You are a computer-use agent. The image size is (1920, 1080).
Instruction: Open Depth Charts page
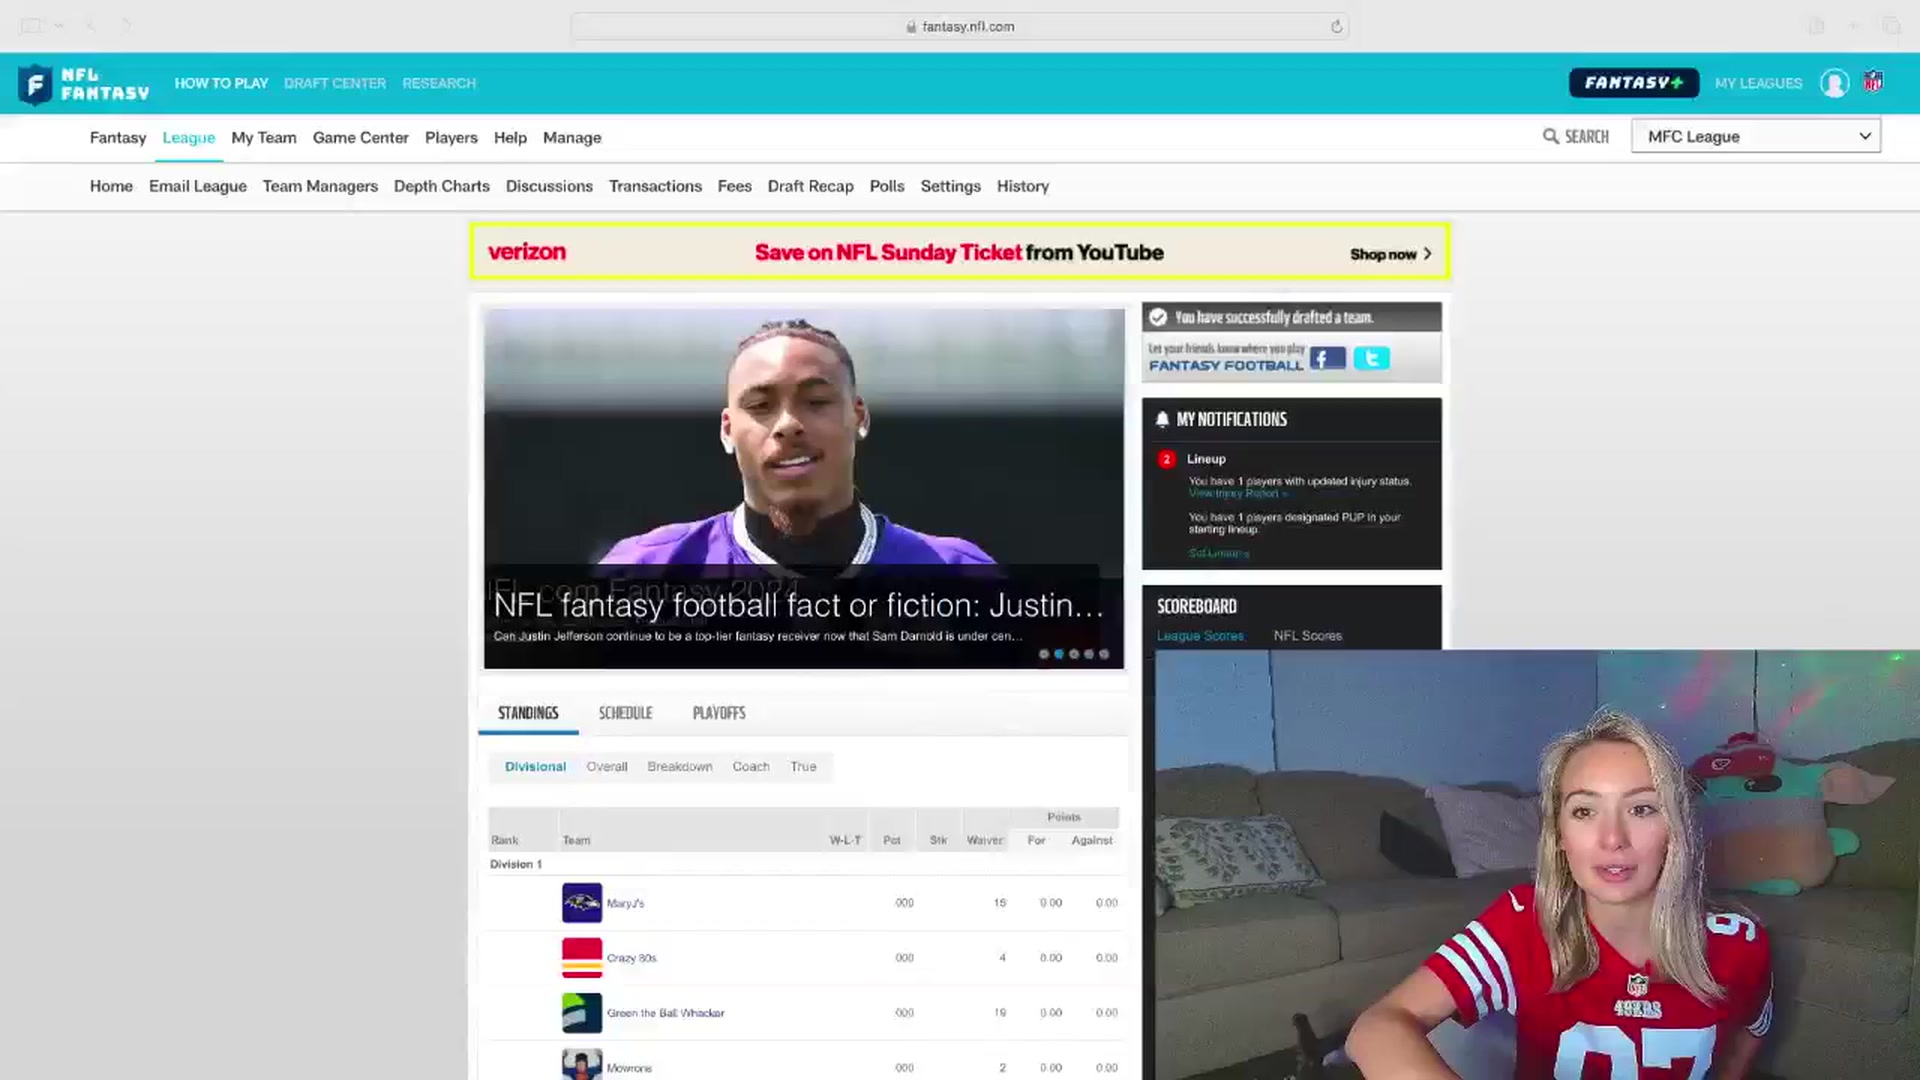pyautogui.click(x=442, y=186)
